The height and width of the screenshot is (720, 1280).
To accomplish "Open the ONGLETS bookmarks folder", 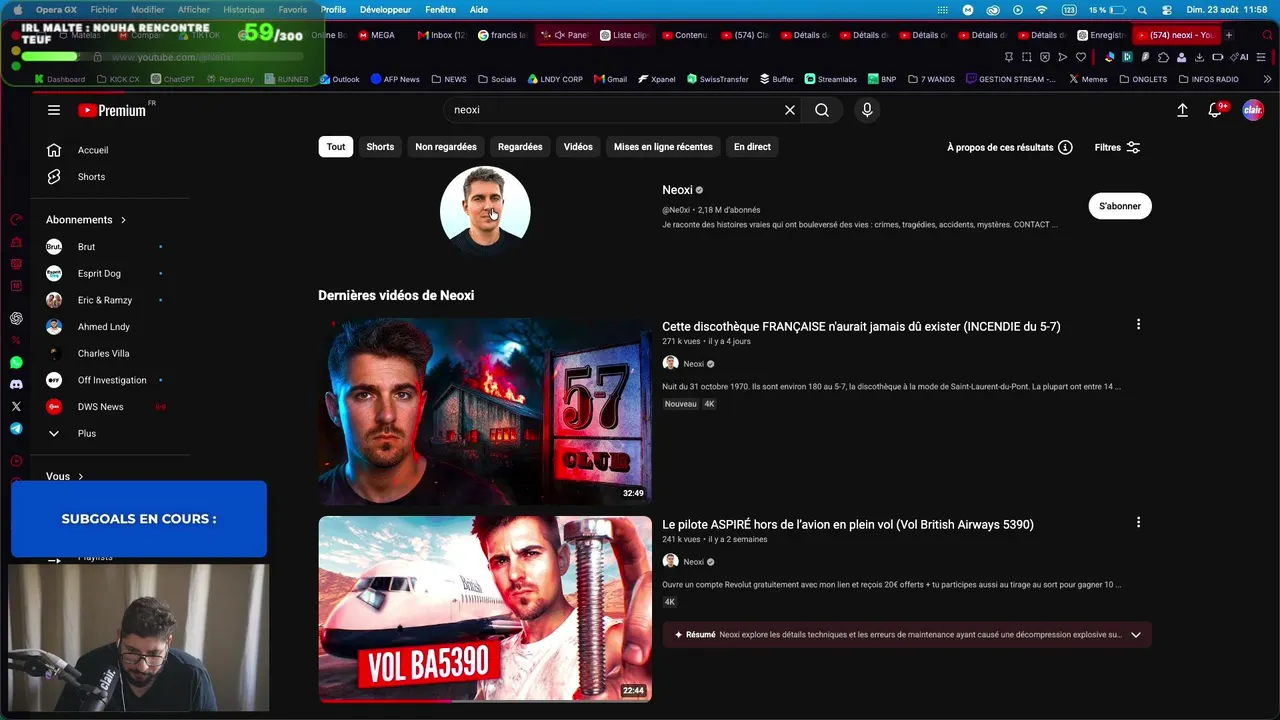I will (x=1143, y=79).
